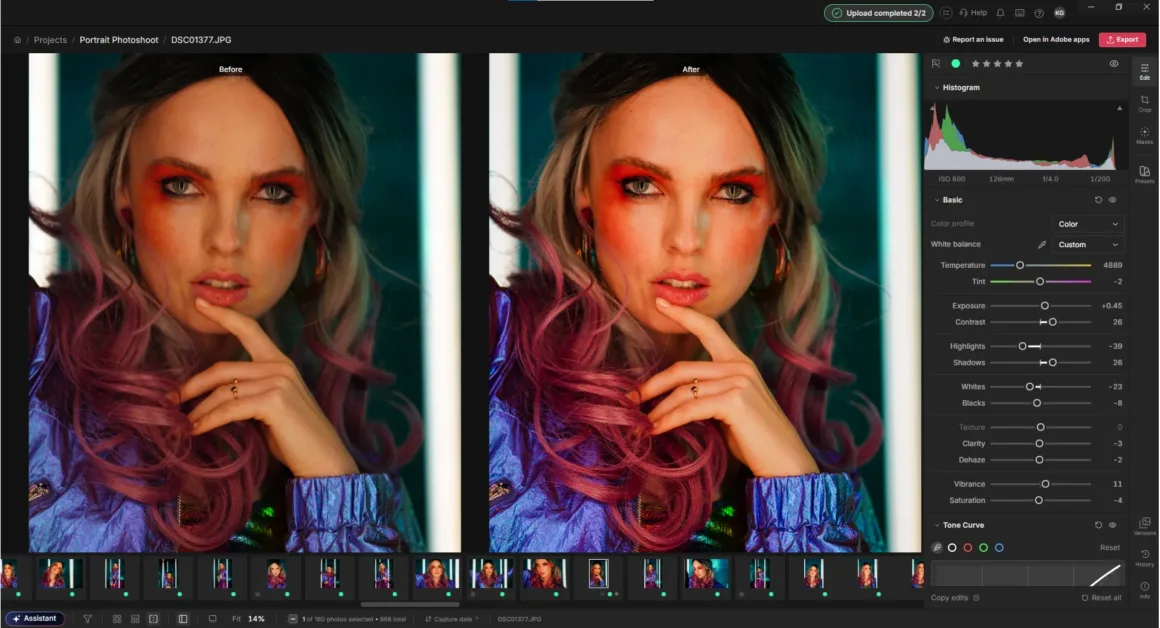Select the green curve channel
This screenshot has height=628, width=1160.
(x=983, y=547)
